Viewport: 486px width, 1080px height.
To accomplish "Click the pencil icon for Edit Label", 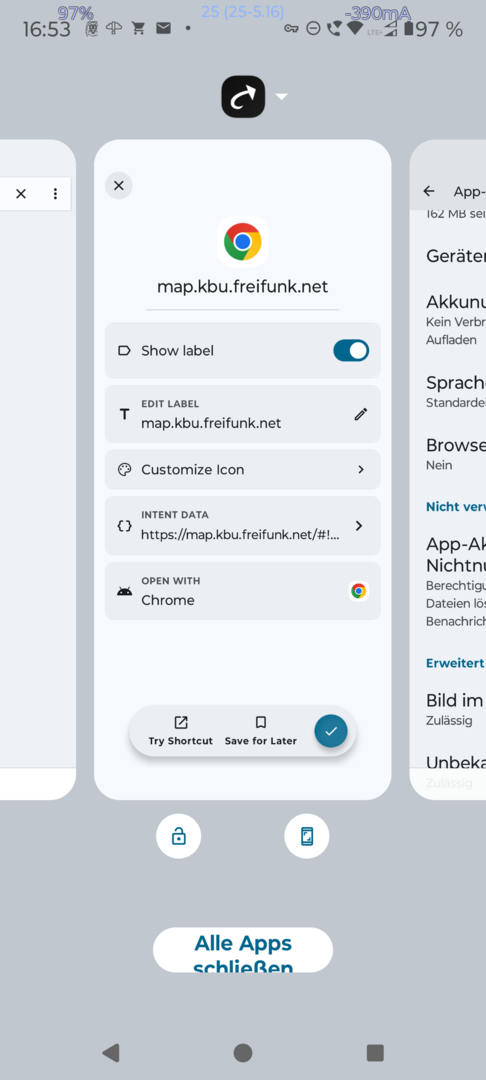I will click(x=360, y=414).
